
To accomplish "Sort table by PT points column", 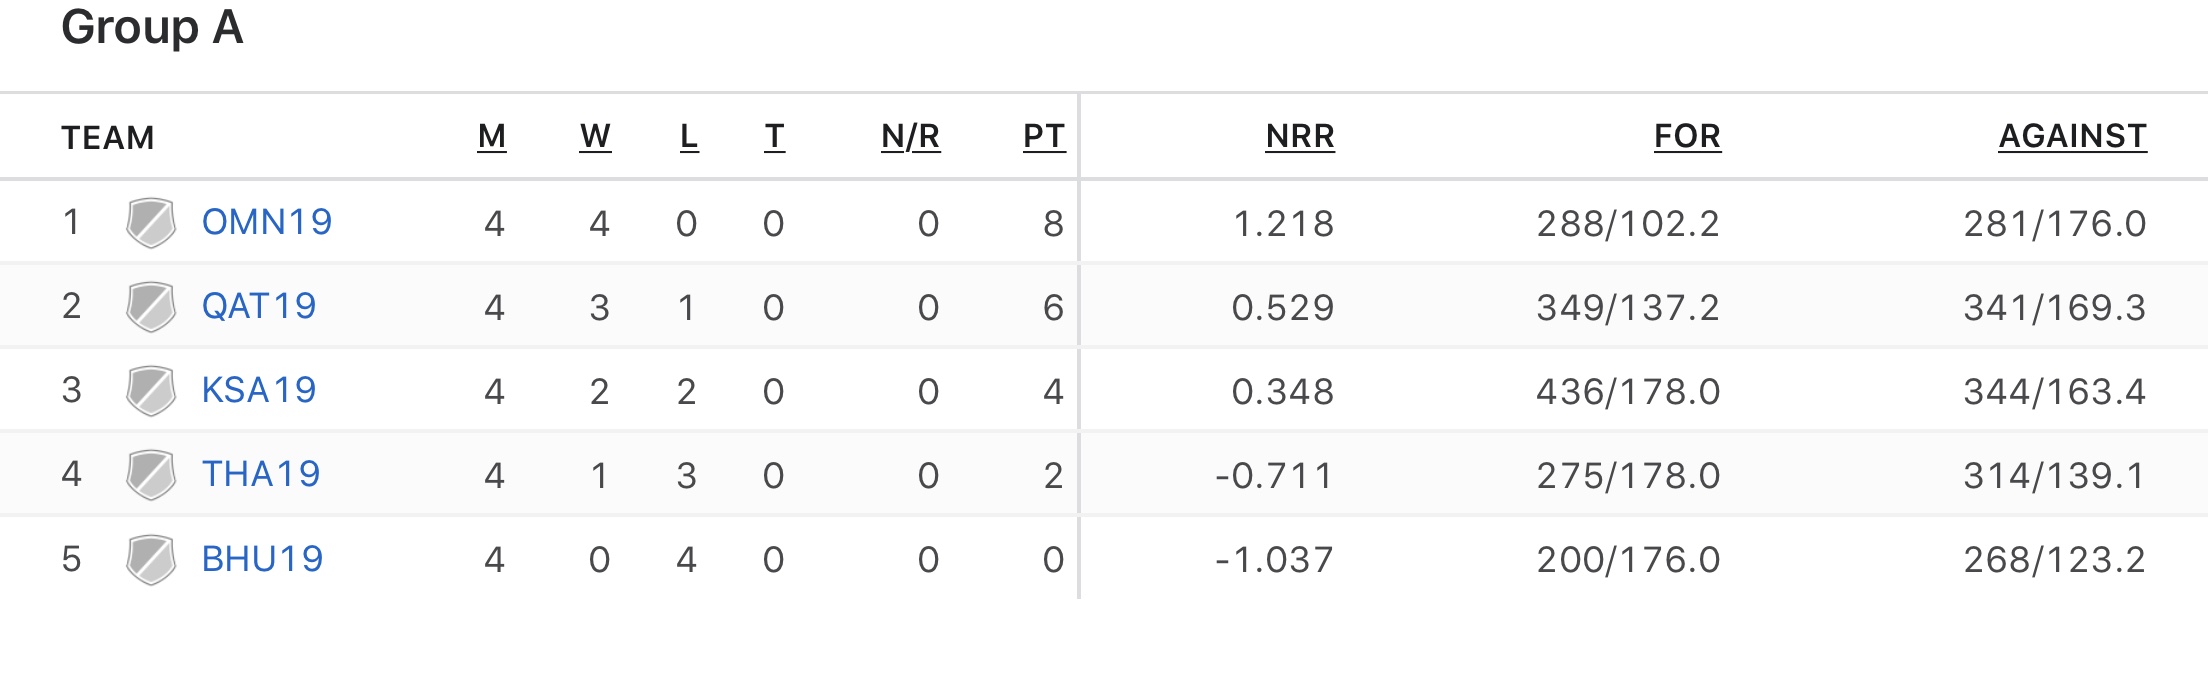I will (1044, 136).
